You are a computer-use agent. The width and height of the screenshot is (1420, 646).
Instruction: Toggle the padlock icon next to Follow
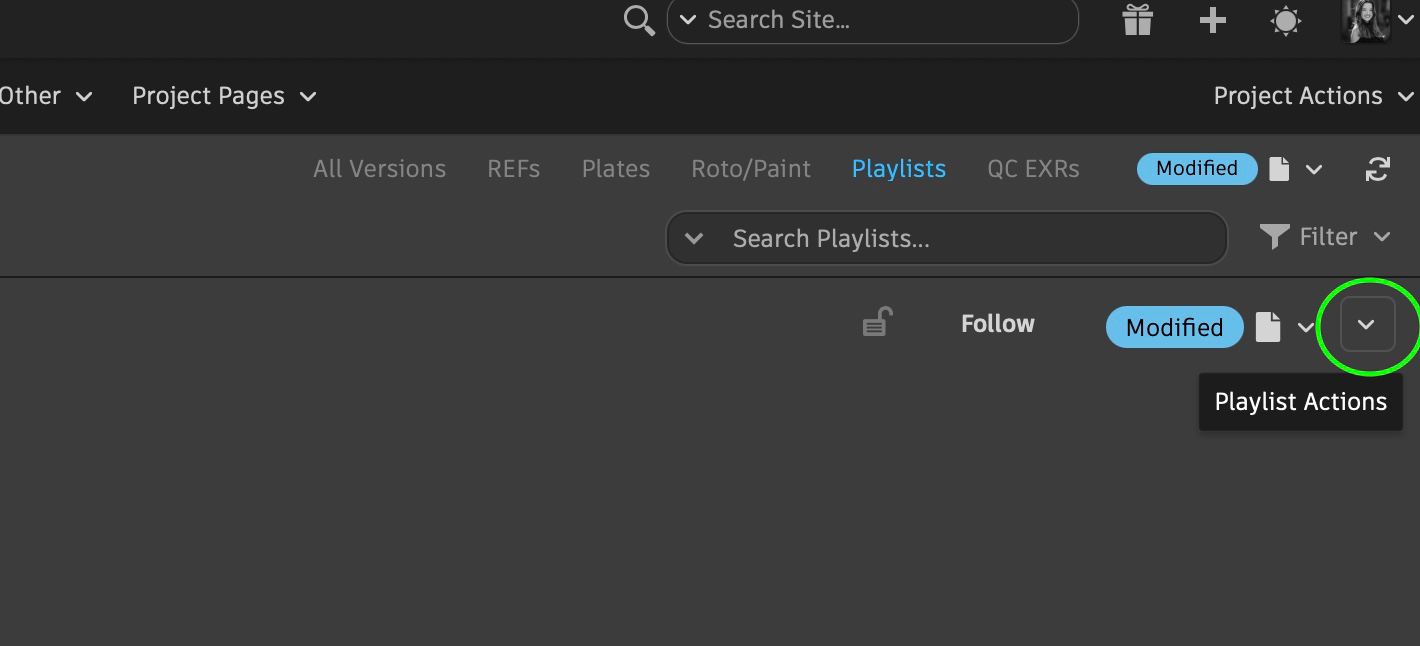point(877,323)
